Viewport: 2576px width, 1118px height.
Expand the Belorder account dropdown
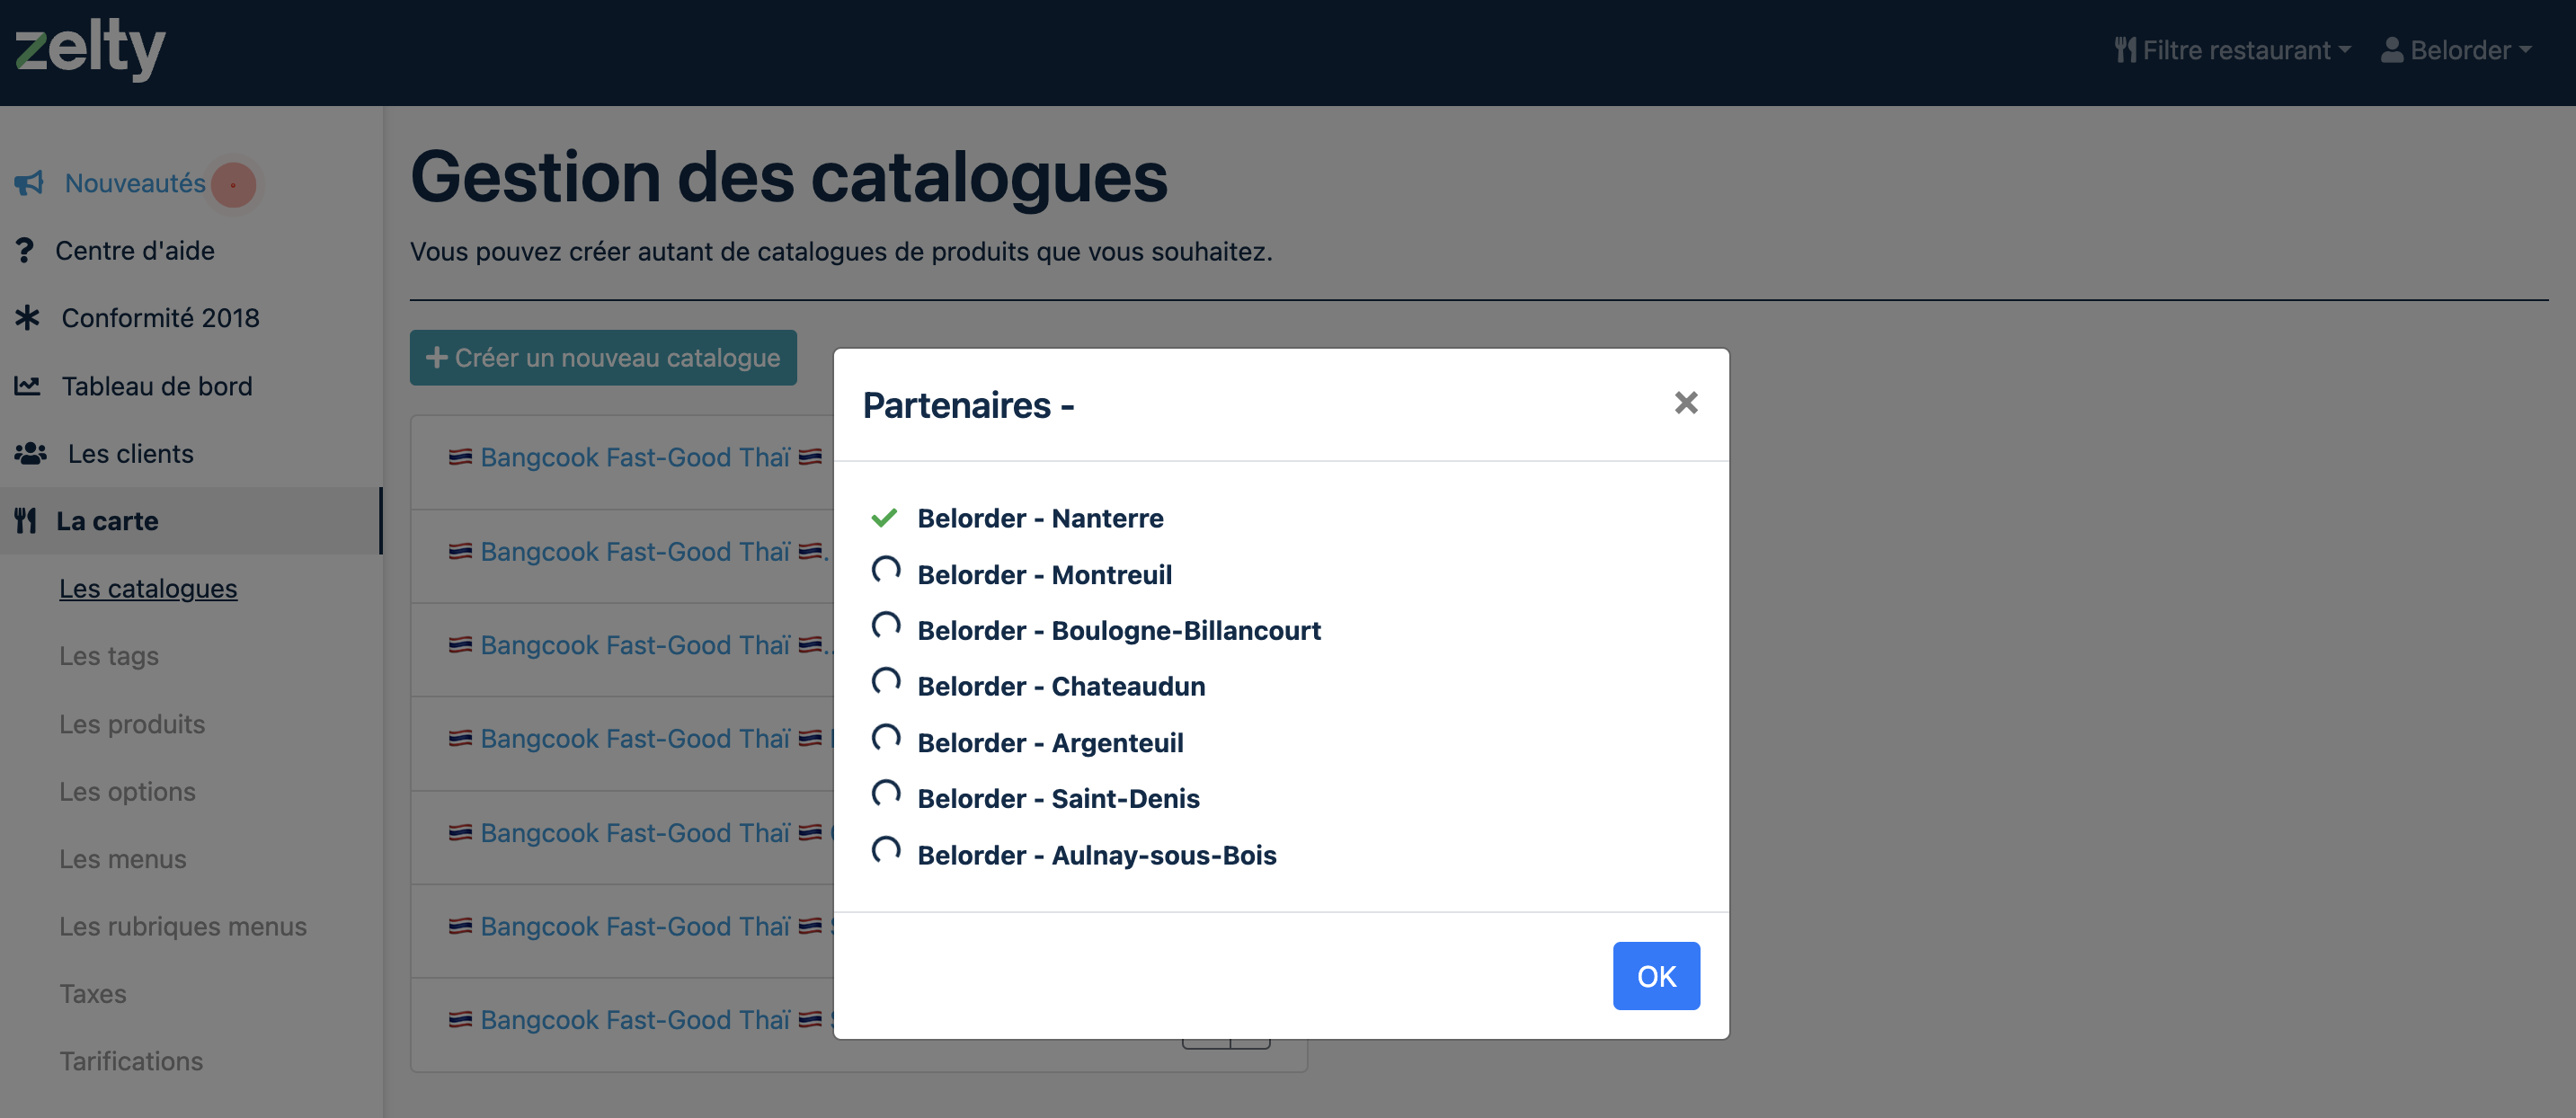[x=2456, y=50]
